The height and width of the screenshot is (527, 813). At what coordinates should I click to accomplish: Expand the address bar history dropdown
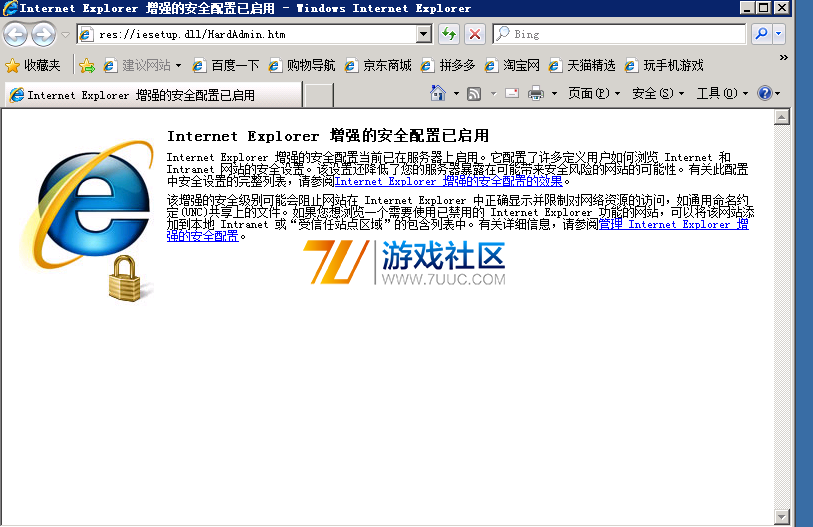[424, 34]
